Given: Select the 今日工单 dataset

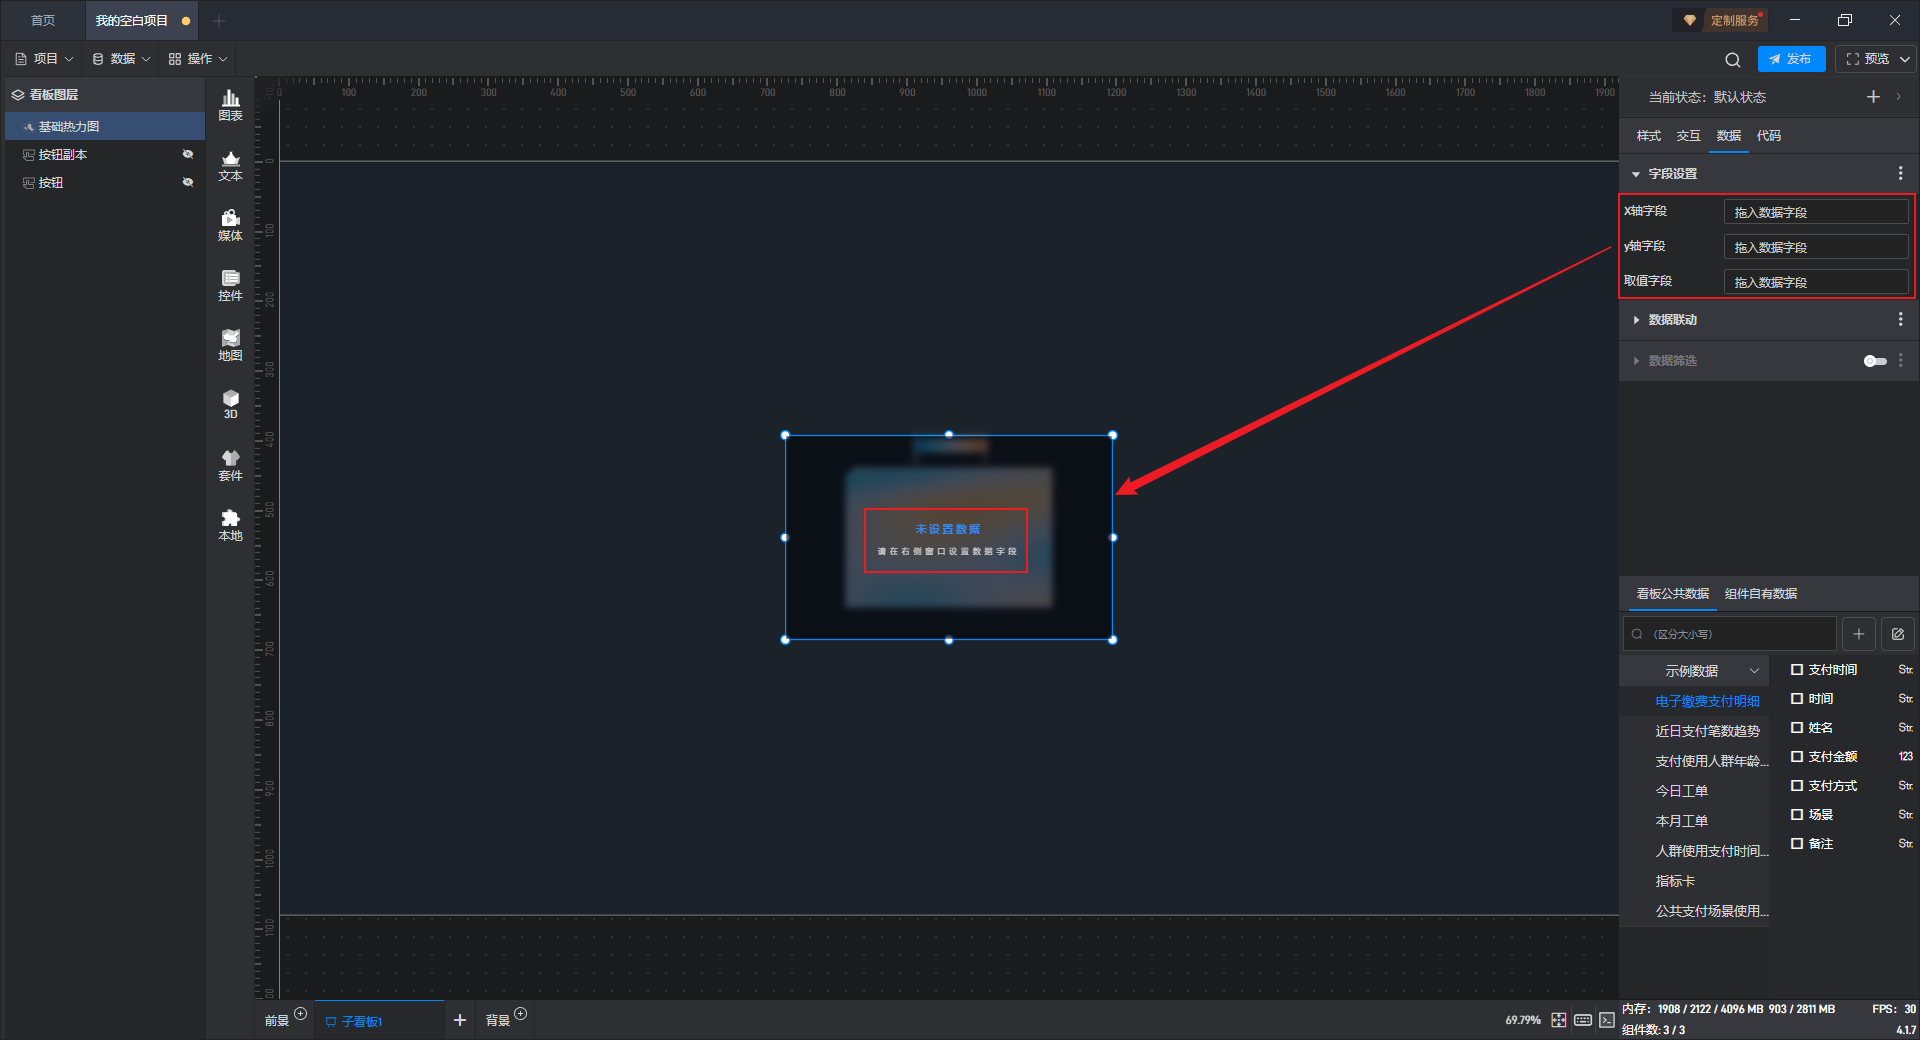Looking at the screenshot, I should 1681,791.
